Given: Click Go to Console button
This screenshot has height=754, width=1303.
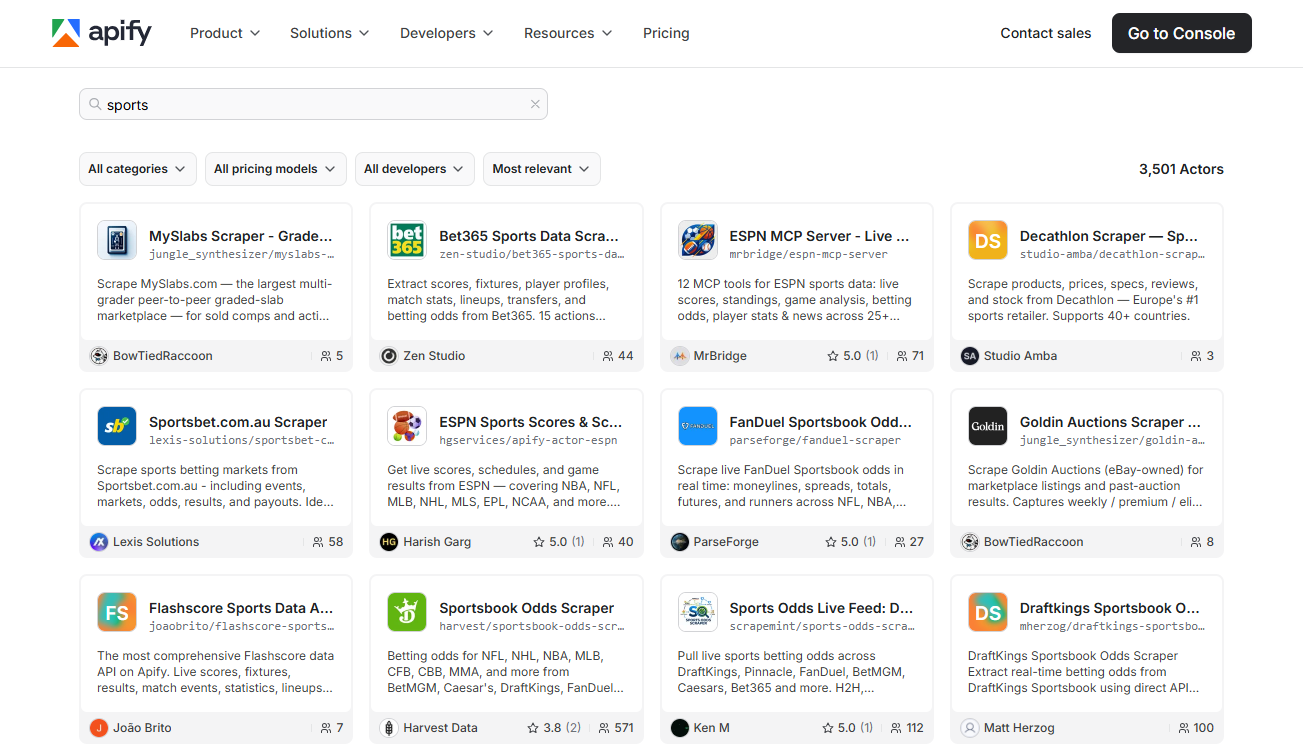Looking at the screenshot, I should (x=1182, y=33).
